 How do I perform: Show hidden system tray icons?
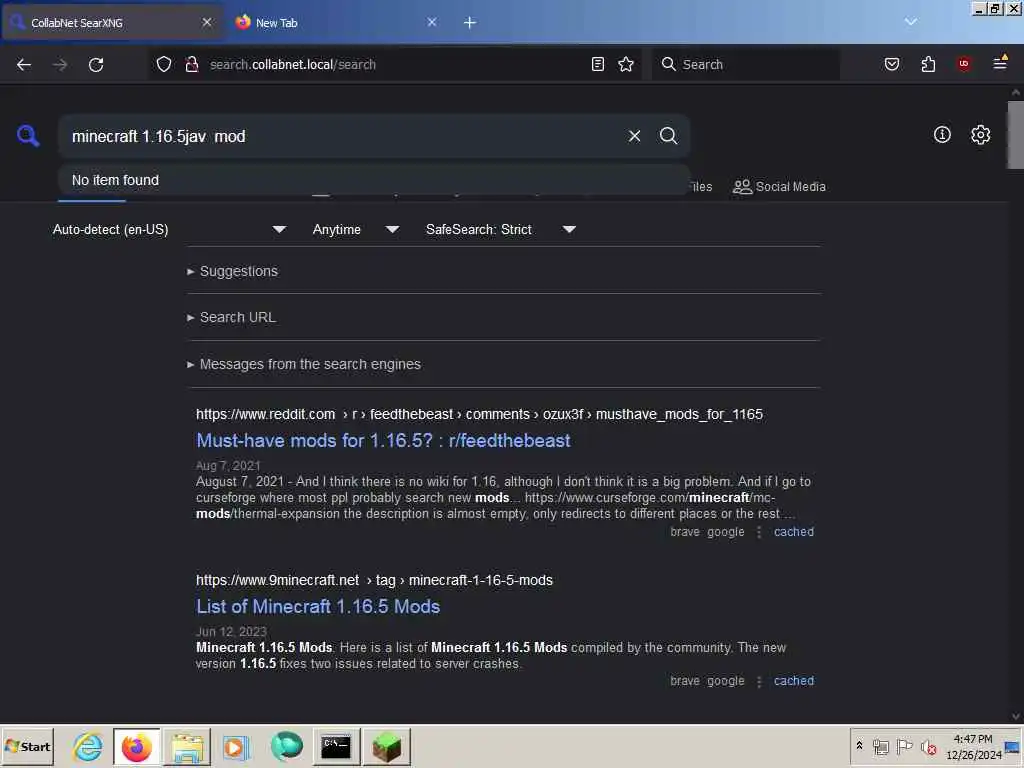click(x=859, y=746)
